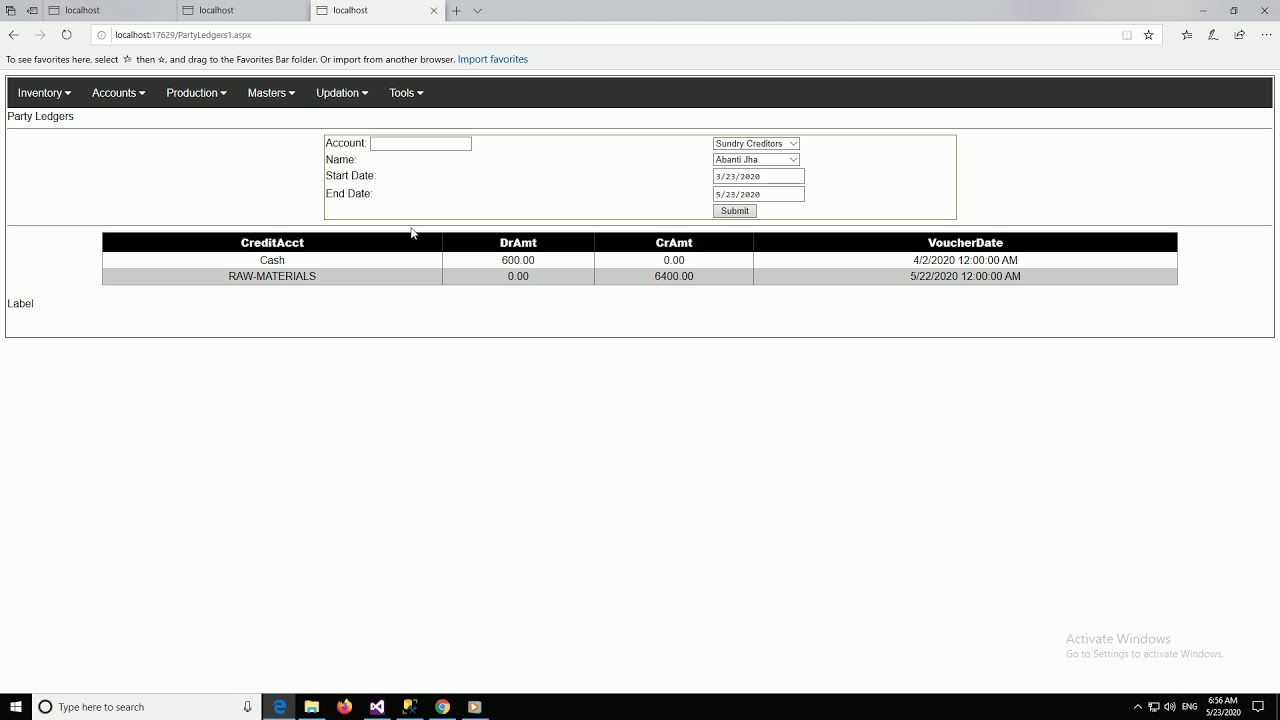The width and height of the screenshot is (1280, 720).
Task: Open the Add notes pen icon
Action: 1213,35
